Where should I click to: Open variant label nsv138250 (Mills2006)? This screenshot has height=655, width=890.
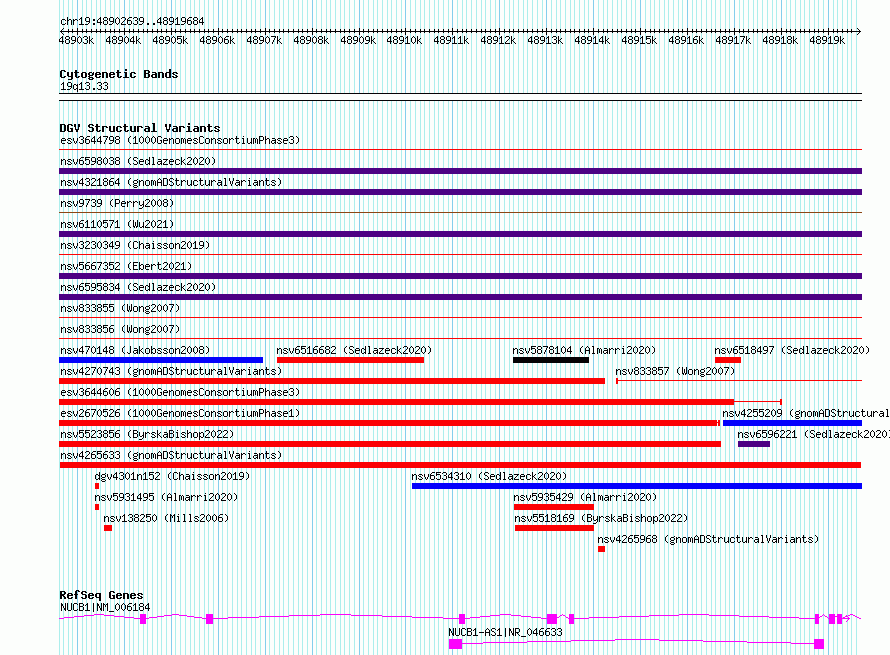166,518
